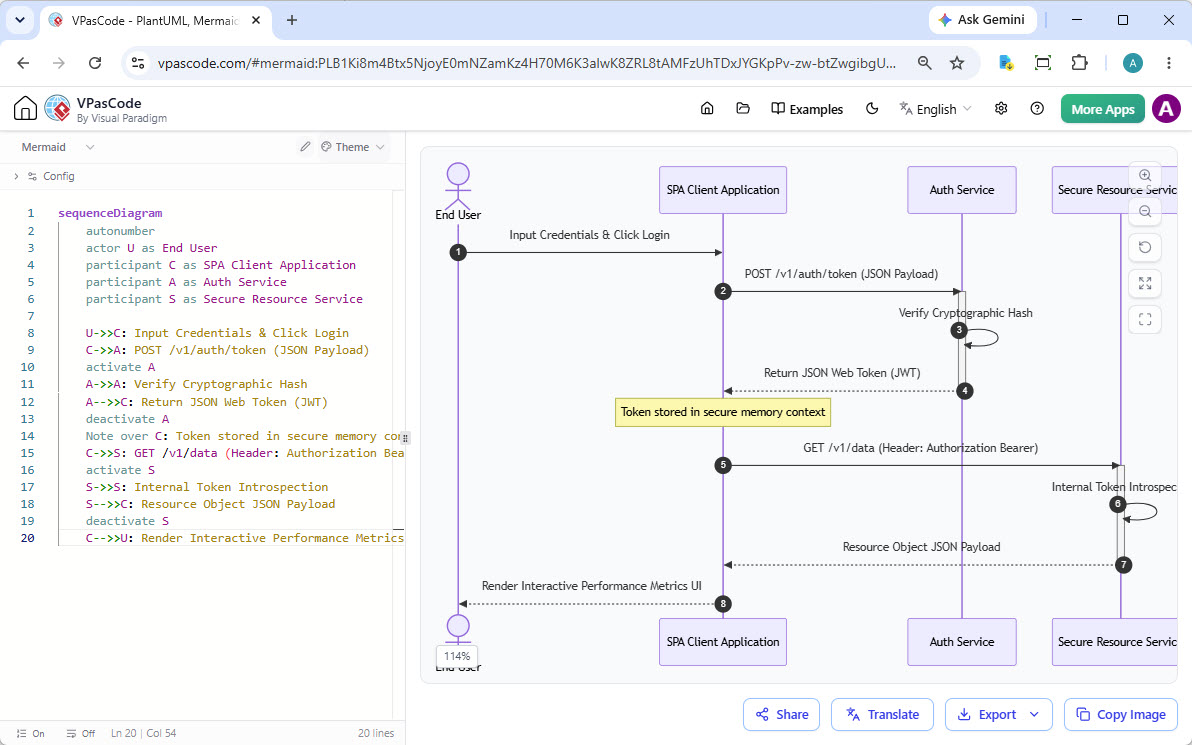Screen dimensions: 1192x745
Task: Click the More Apps button
Action: pos(1102,109)
